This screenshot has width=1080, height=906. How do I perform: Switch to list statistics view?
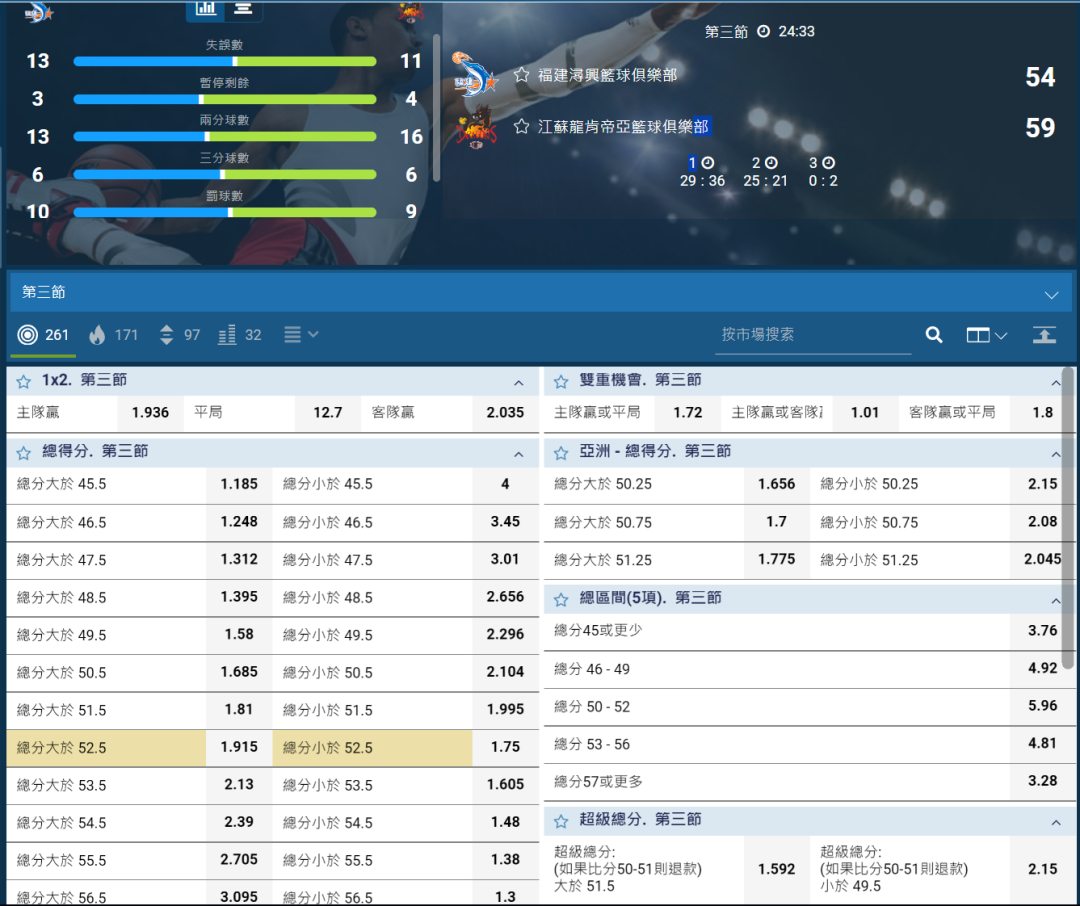point(243,9)
